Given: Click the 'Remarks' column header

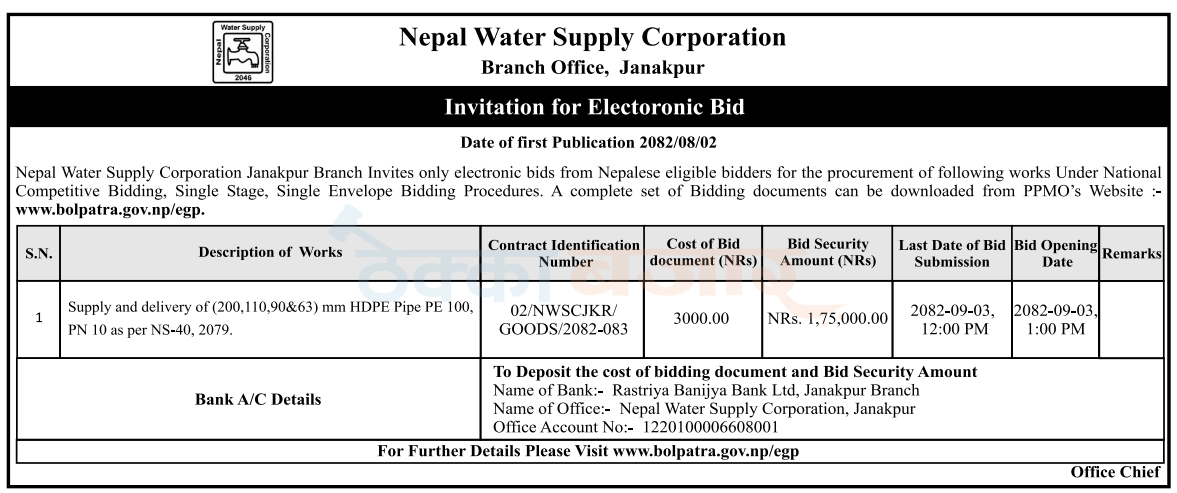Looking at the screenshot, I should [x=1131, y=254].
